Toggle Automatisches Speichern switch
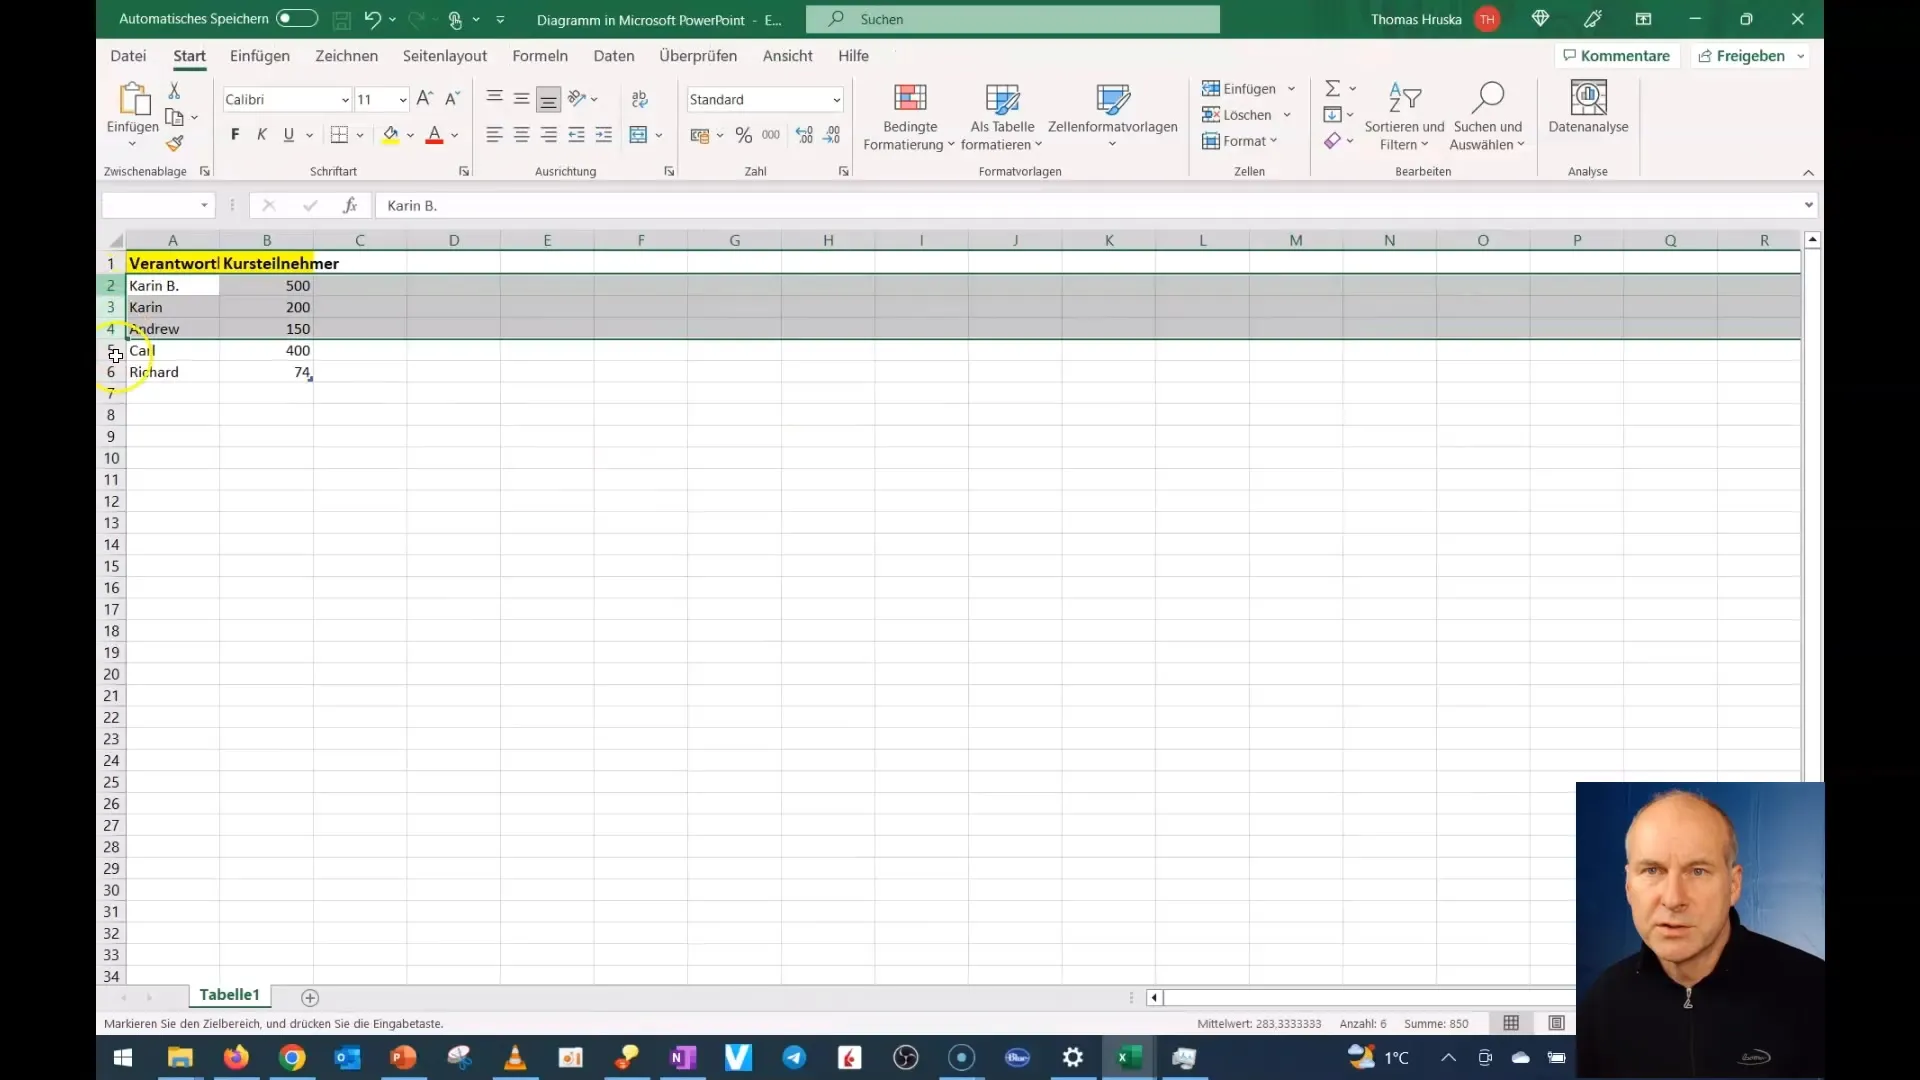Viewport: 1920px width, 1080px height. (x=295, y=18)
